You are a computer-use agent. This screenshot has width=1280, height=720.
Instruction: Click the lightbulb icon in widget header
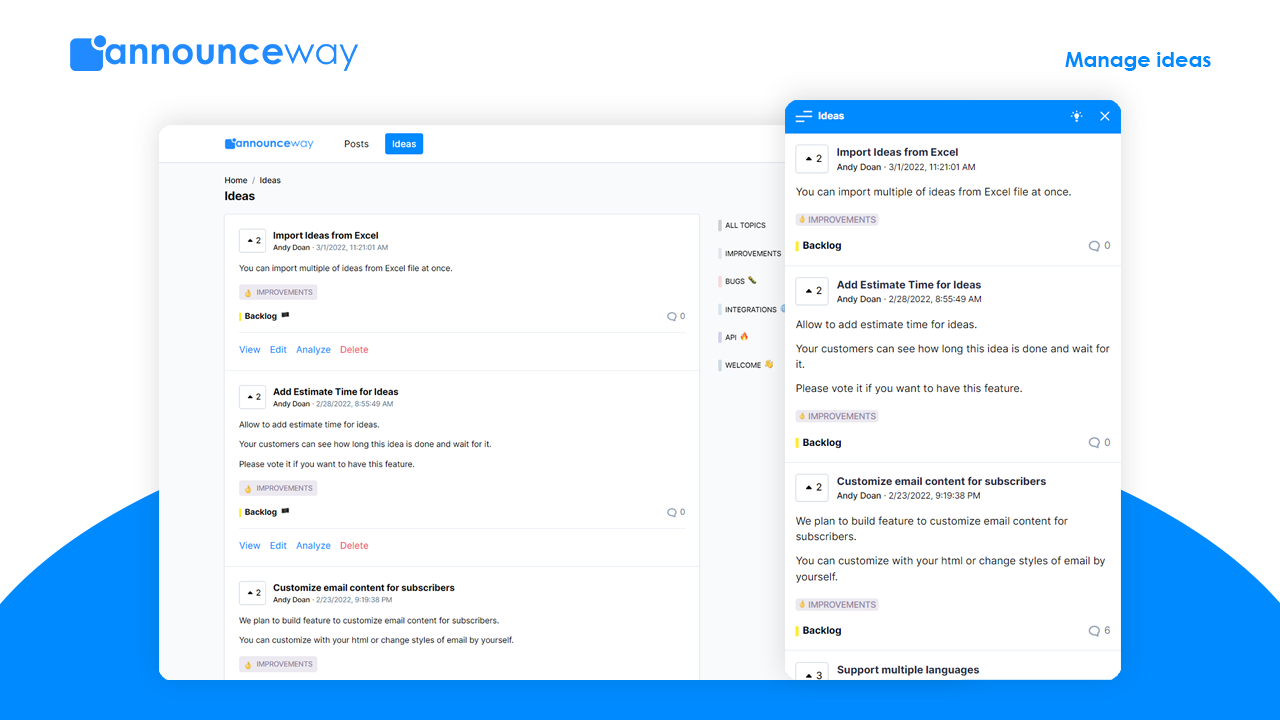coord(1076,116)
